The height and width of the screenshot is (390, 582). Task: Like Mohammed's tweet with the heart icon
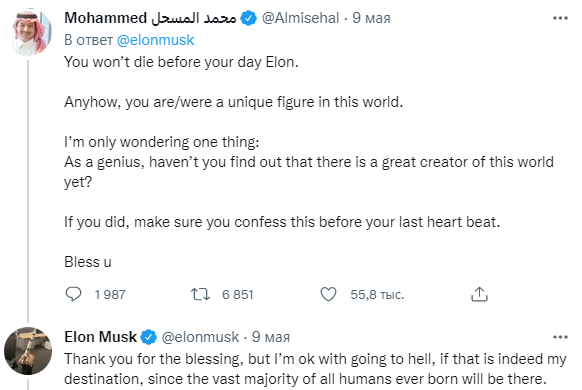[328, 294]
